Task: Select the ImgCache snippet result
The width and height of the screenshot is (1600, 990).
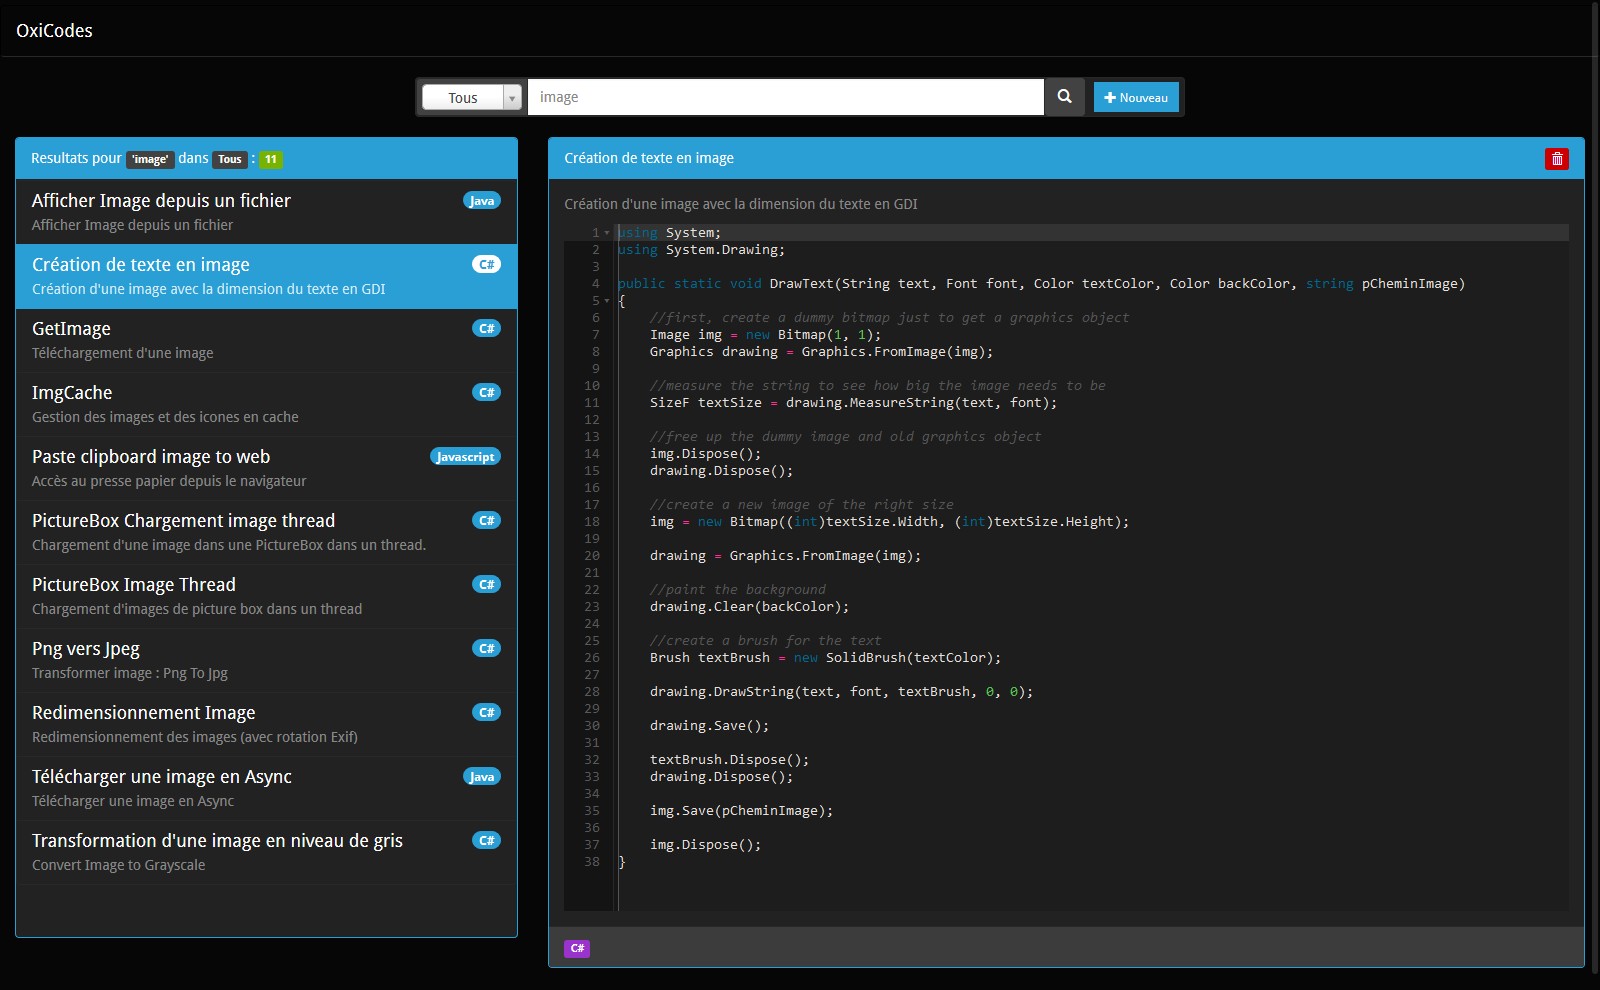Action: pos(266,404)
